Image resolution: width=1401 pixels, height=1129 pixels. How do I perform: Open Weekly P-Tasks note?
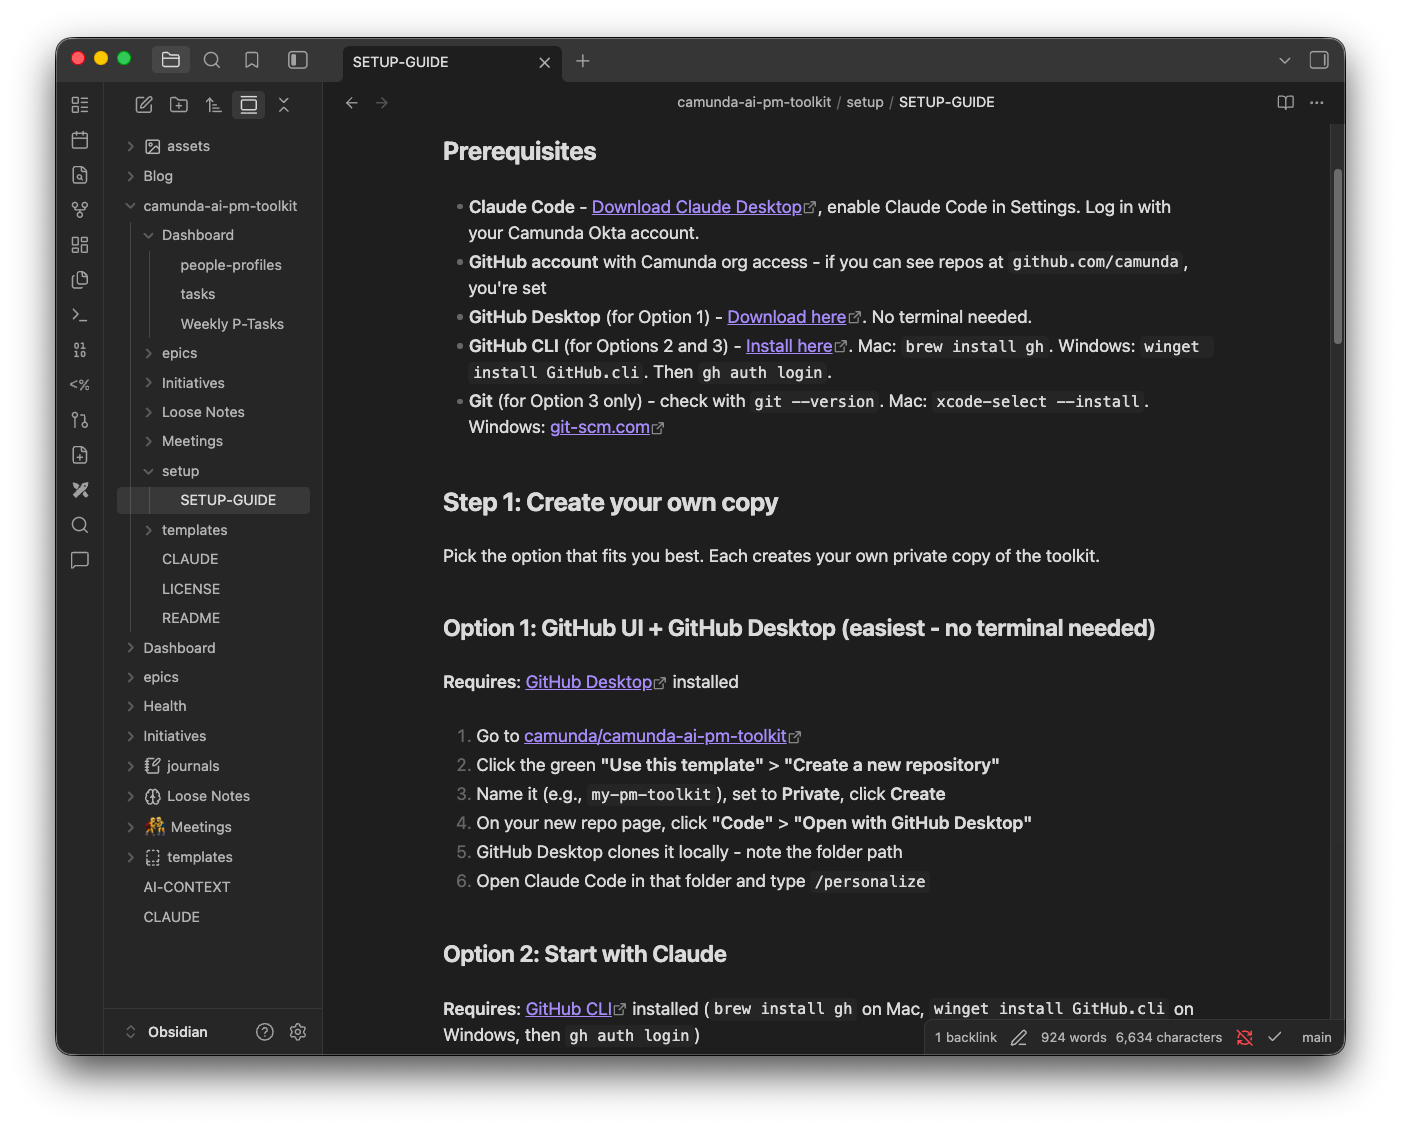tap(232, 324)
